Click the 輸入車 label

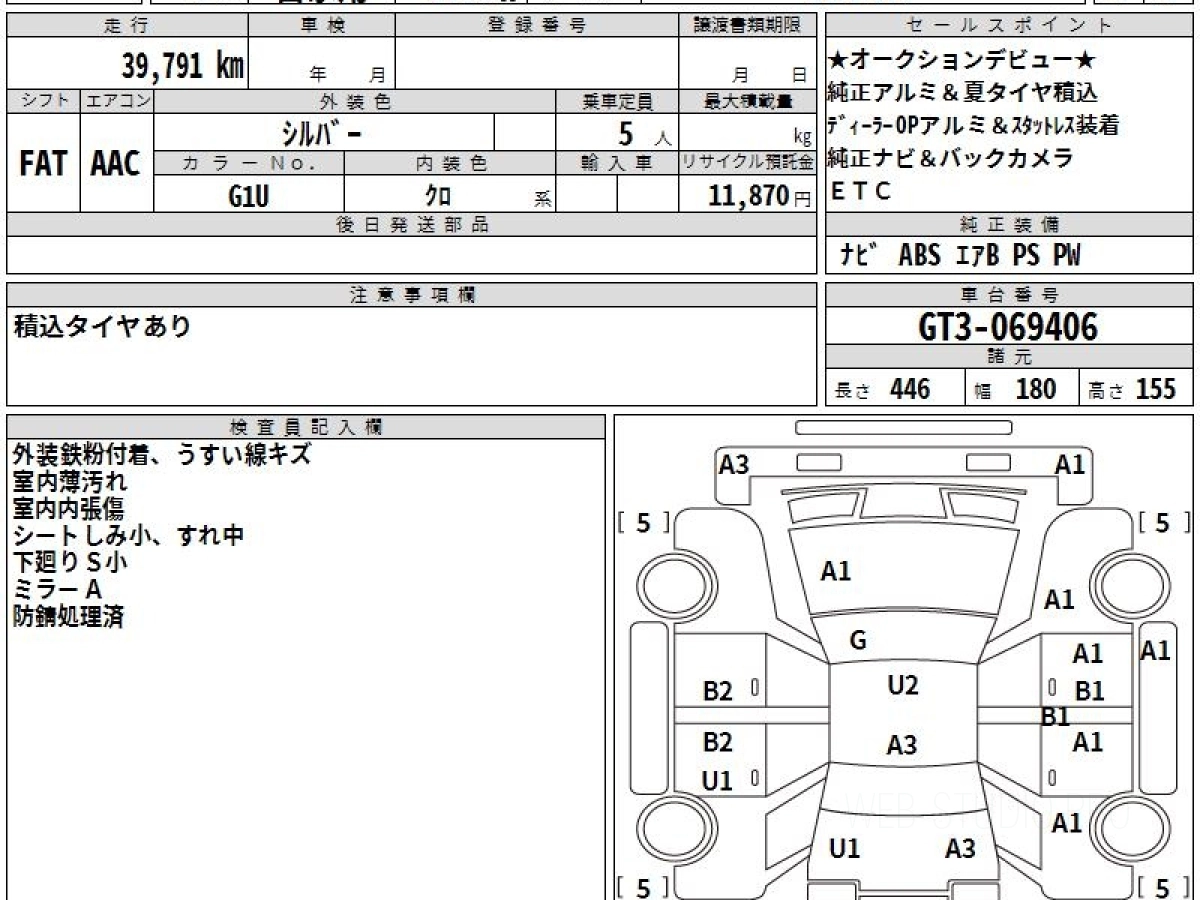[x=617, y=163]
